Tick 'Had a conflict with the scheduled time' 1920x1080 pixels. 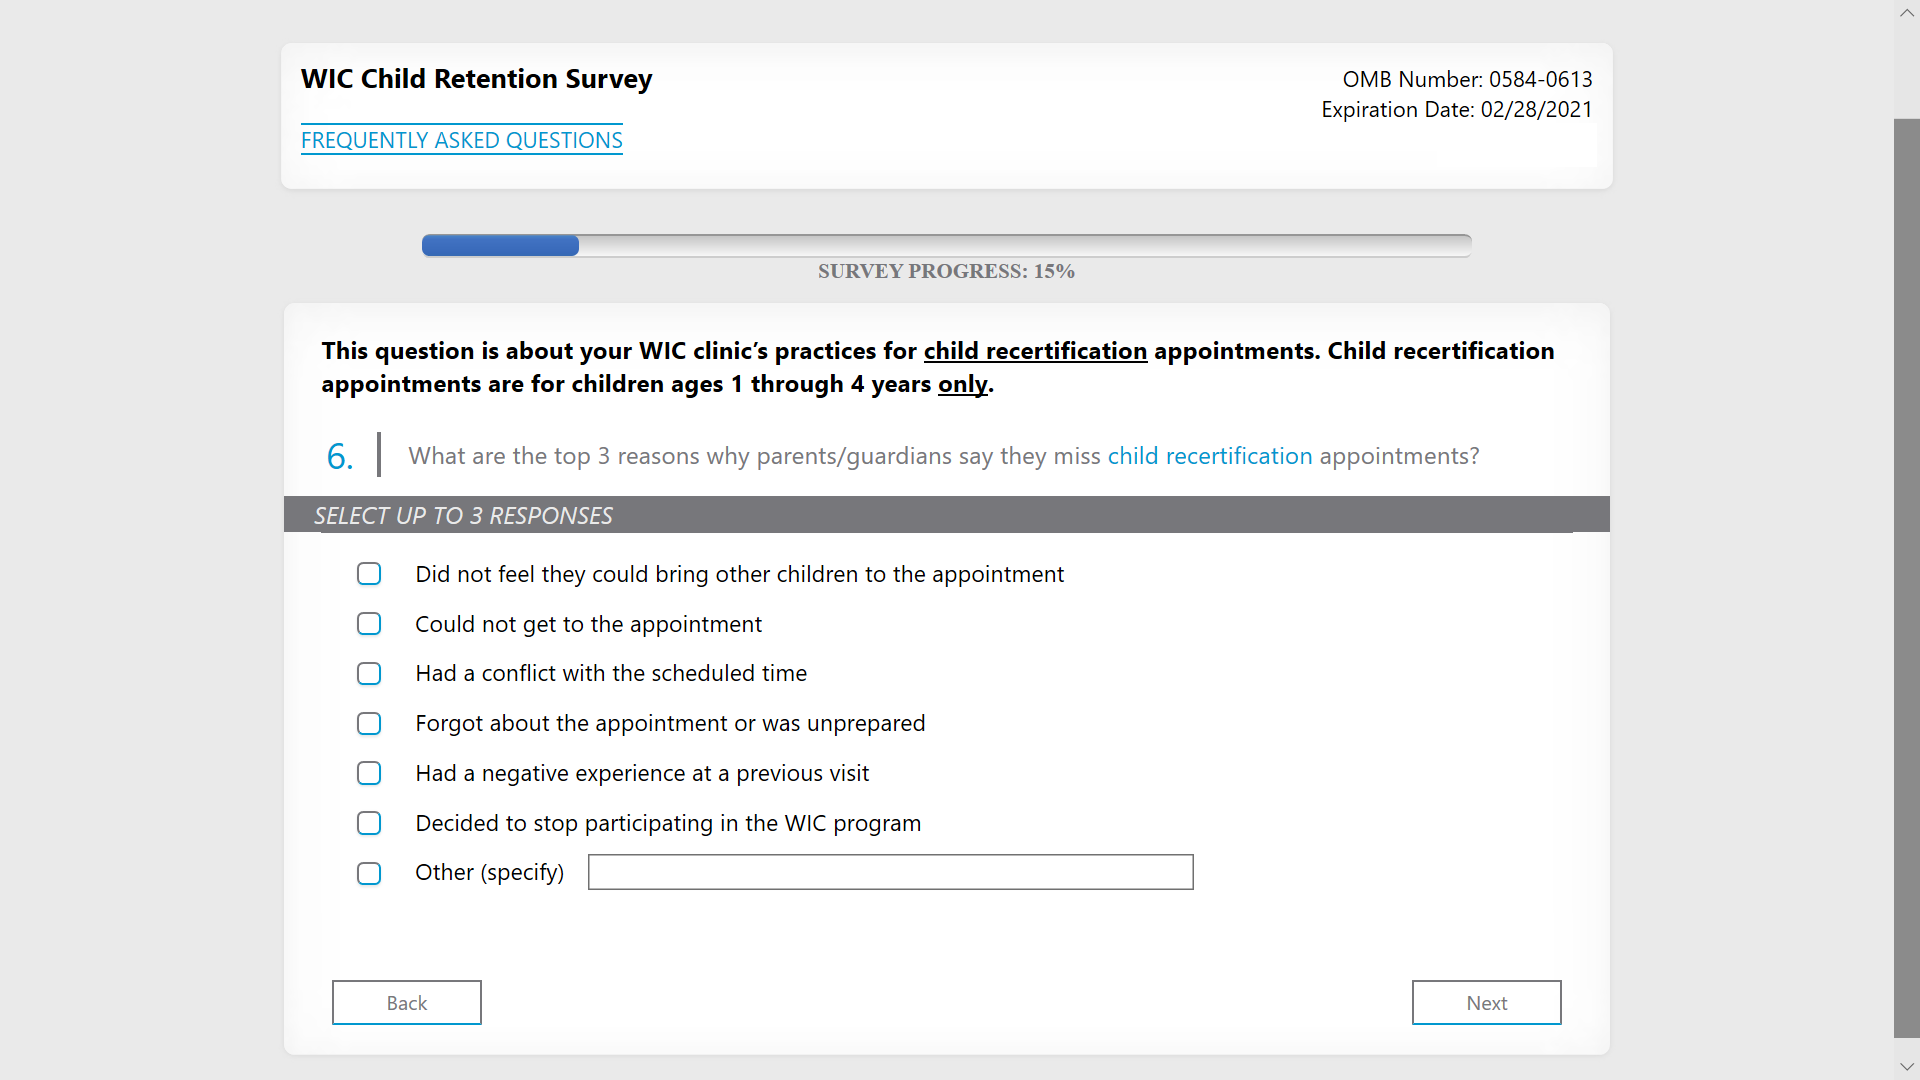click(369, 674)
